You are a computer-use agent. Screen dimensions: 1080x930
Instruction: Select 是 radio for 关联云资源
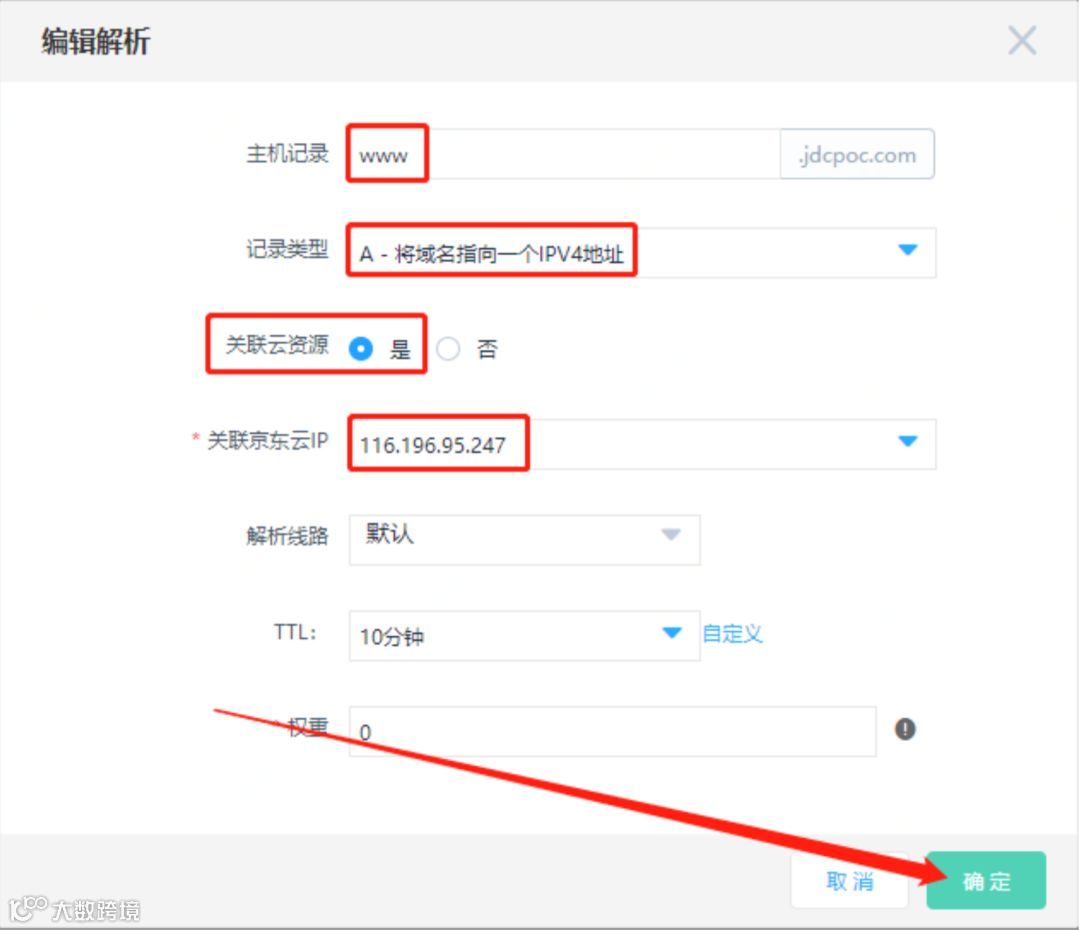click(x=361, y=349)
